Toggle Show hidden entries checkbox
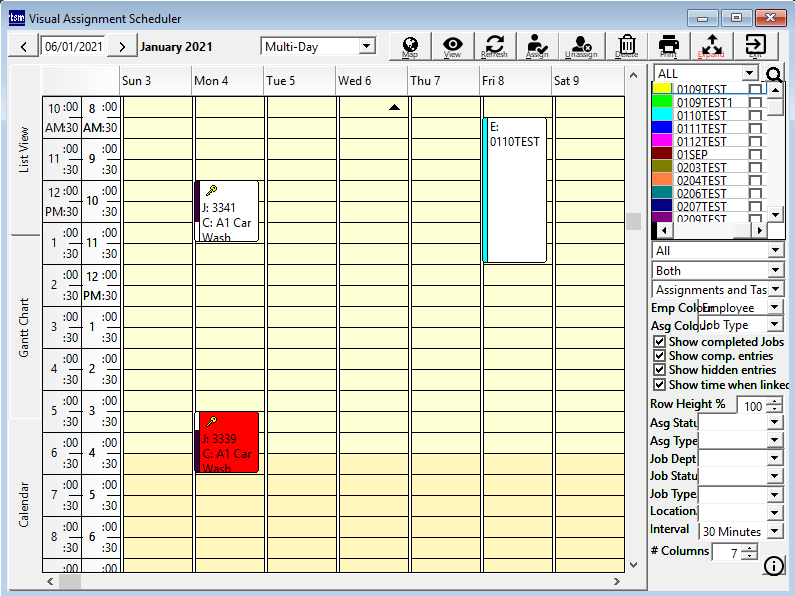This screenshot has width=795, height=596. click(659, 370)
